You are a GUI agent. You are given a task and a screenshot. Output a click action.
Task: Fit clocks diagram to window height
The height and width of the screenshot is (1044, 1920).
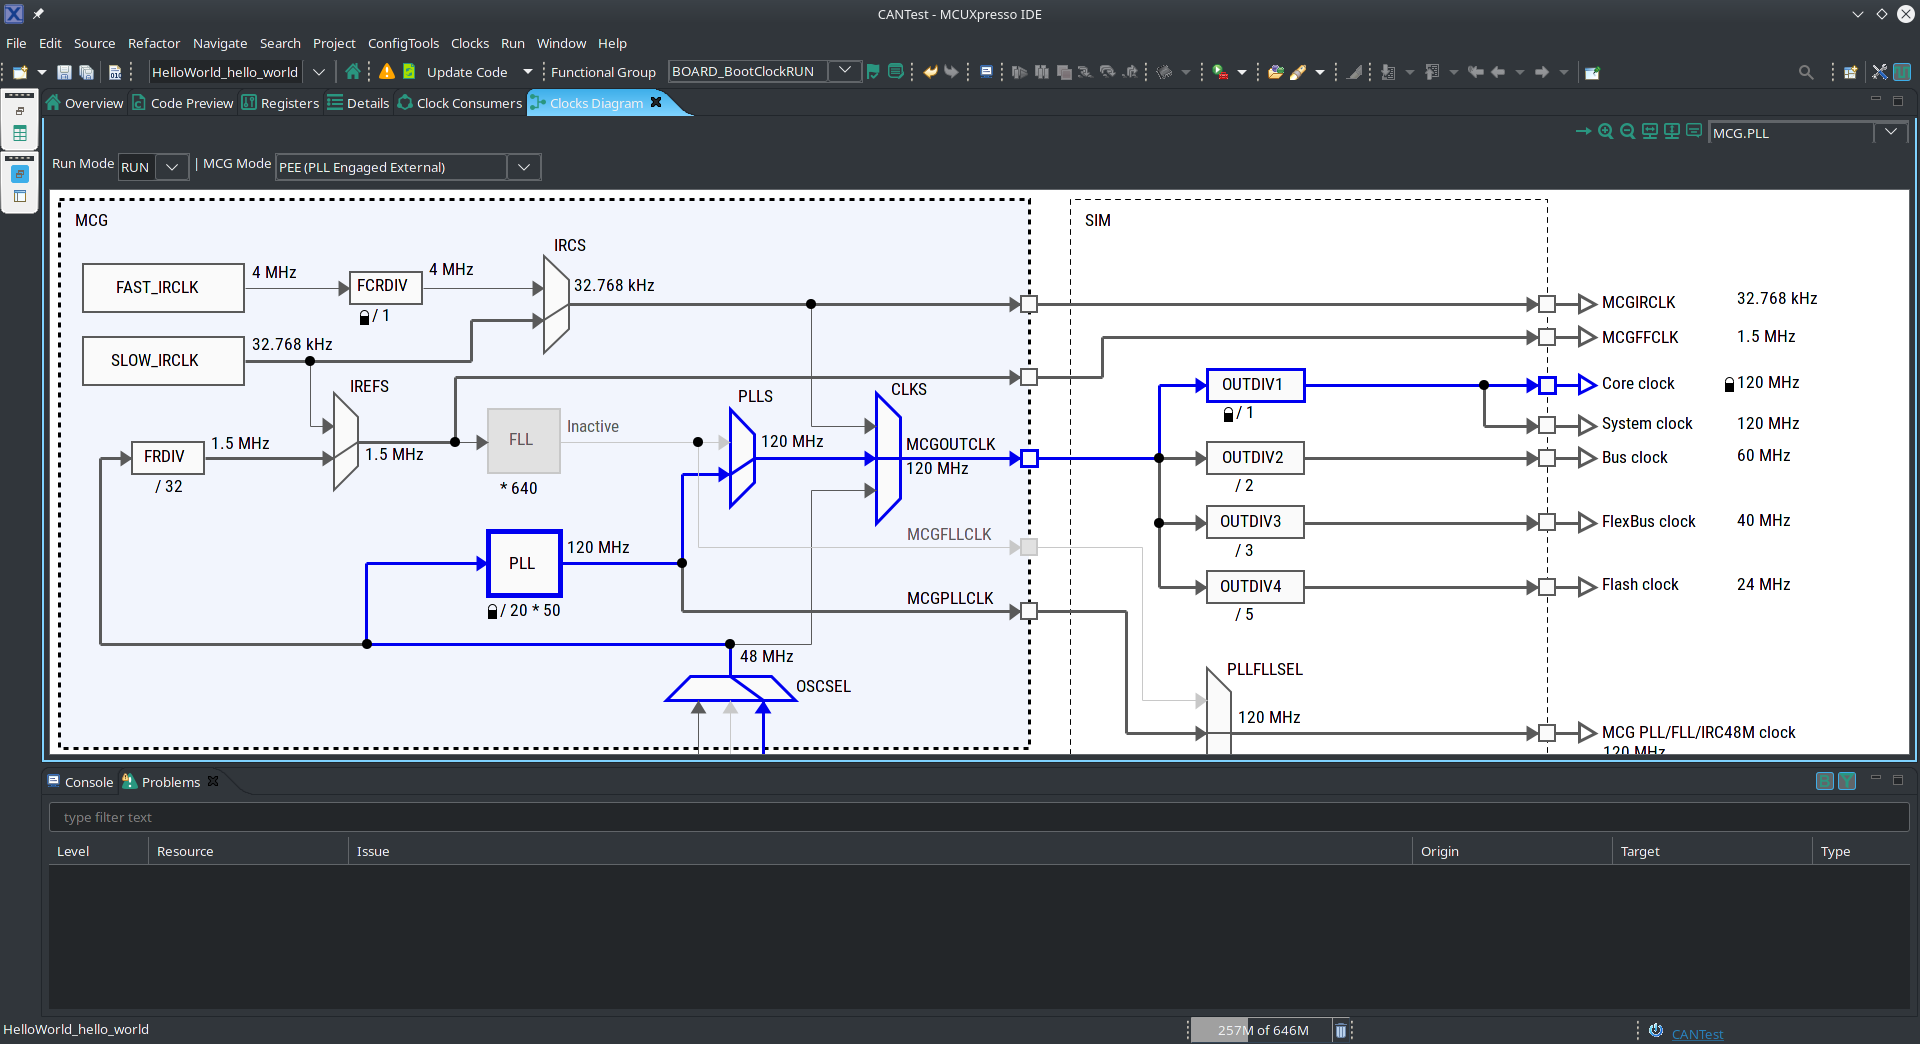[1671, 131]
